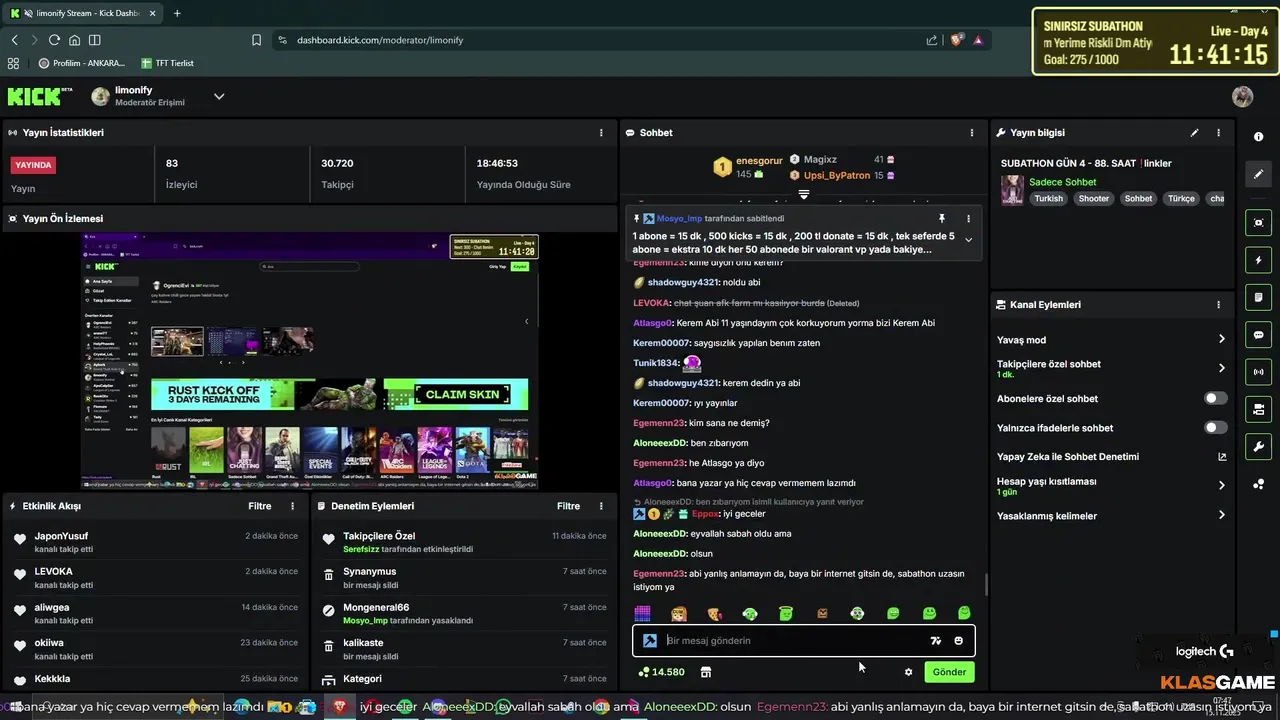Edit stream info with the pencil icon
1280x720 pixels.
click(1194, 132)
